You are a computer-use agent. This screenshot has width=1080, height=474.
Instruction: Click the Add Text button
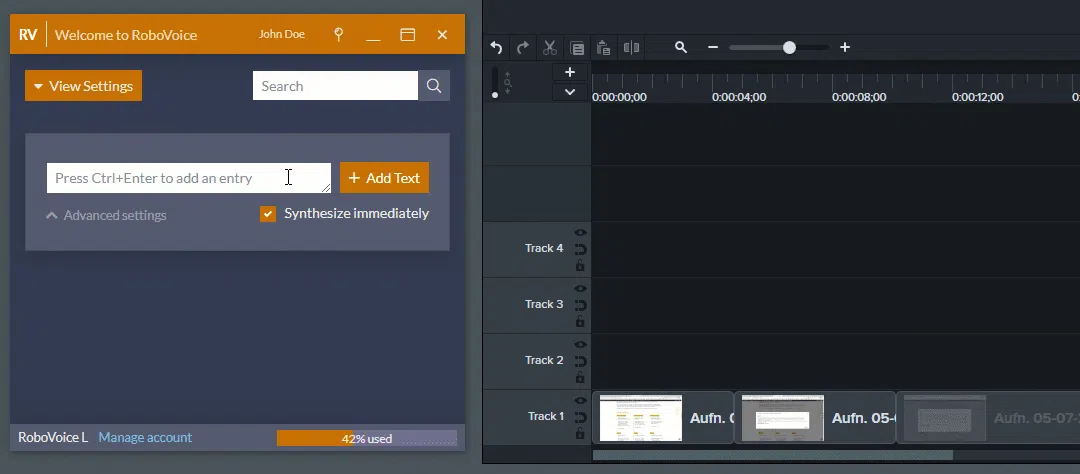point(384,178)
